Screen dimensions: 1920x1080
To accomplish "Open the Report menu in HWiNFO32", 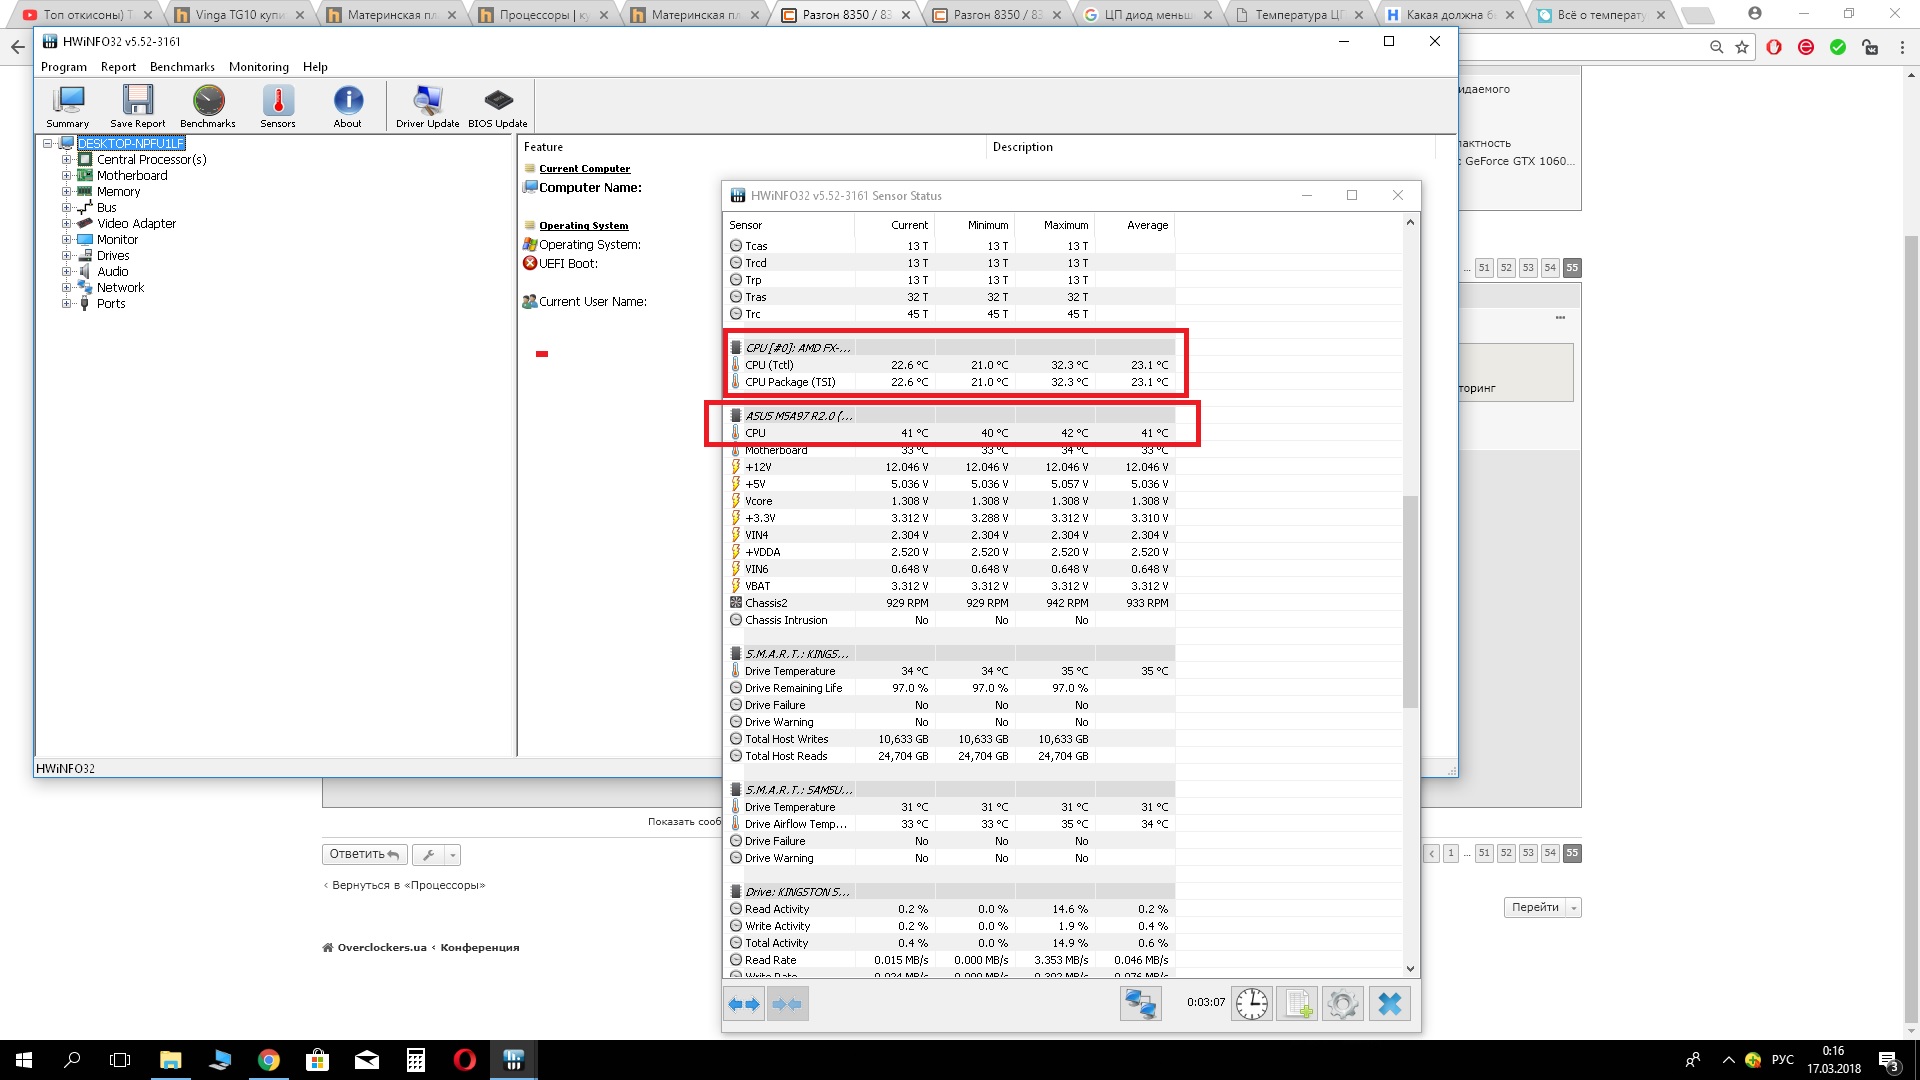I will 117,66.
